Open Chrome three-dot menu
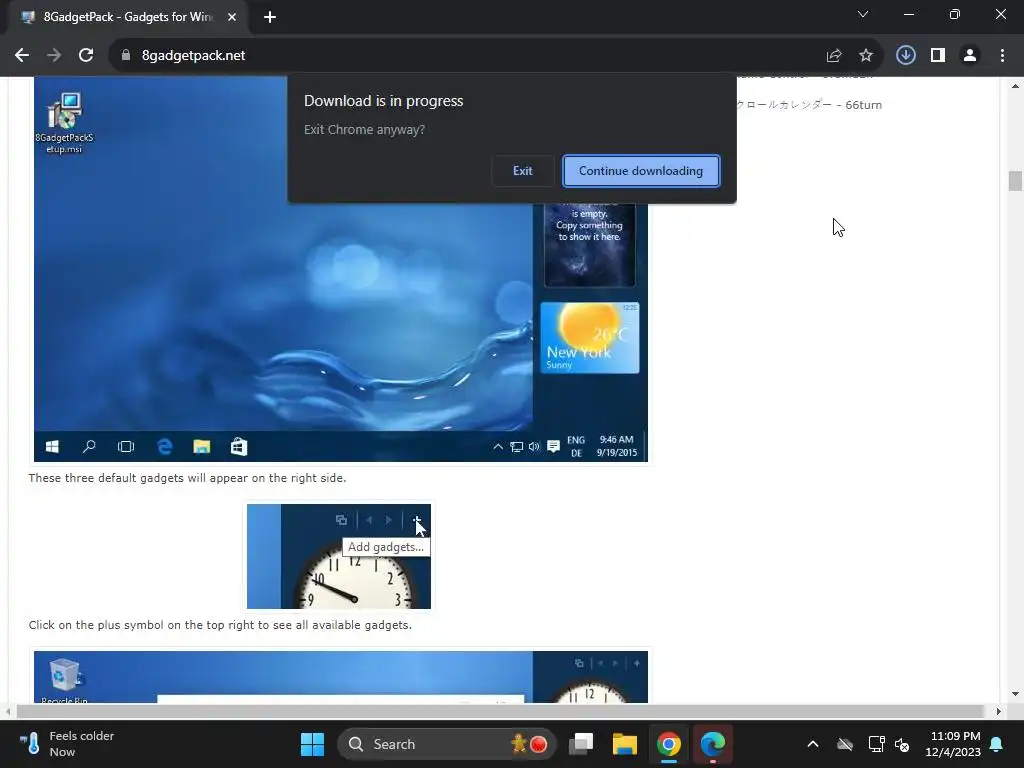Image resolution: width=1024 pixels, height=768 pixels. coord(1002,56)
